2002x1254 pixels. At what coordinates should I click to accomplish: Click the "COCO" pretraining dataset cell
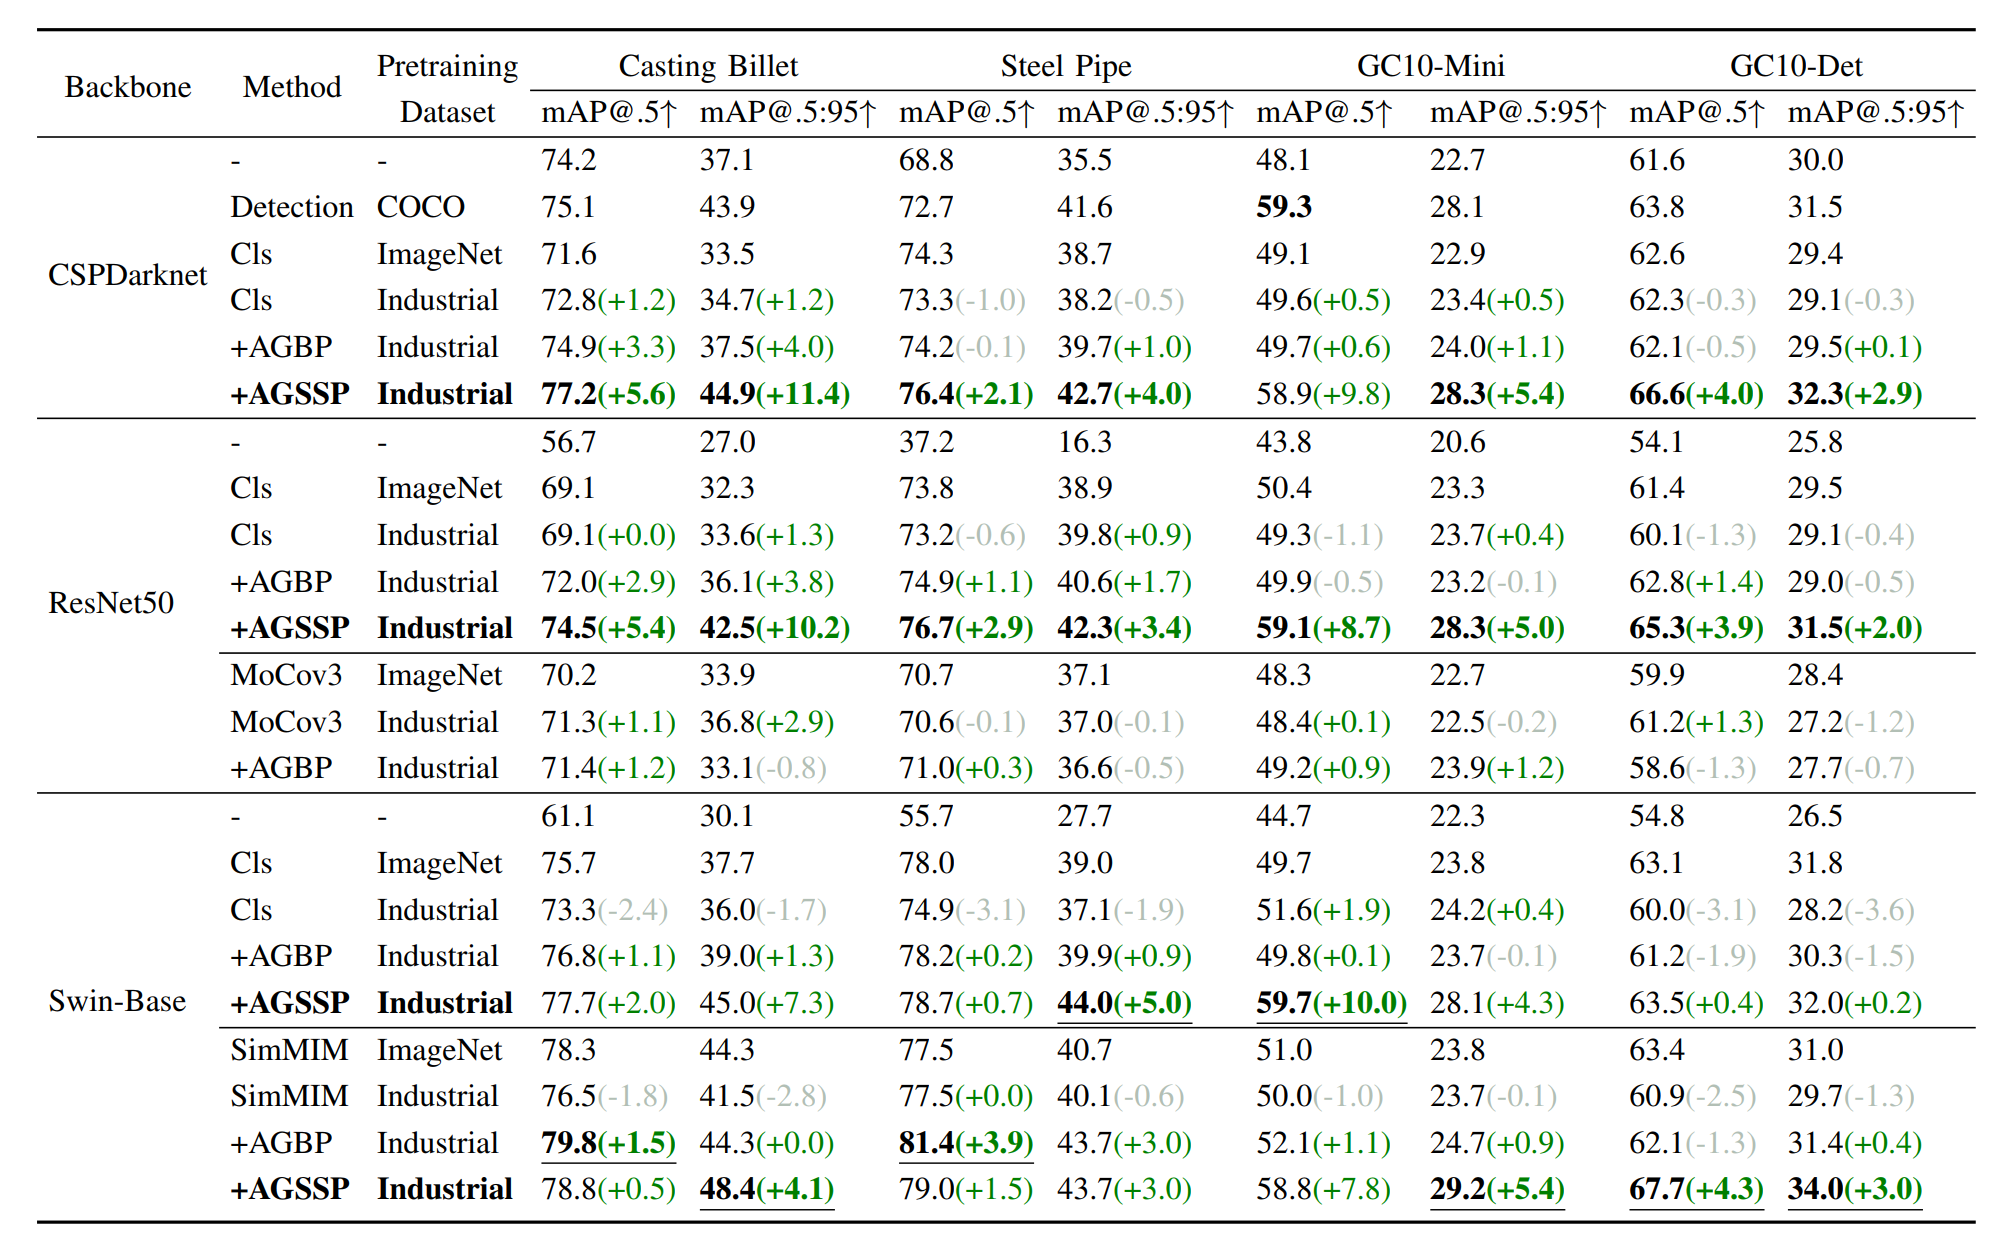pos(421,207)
